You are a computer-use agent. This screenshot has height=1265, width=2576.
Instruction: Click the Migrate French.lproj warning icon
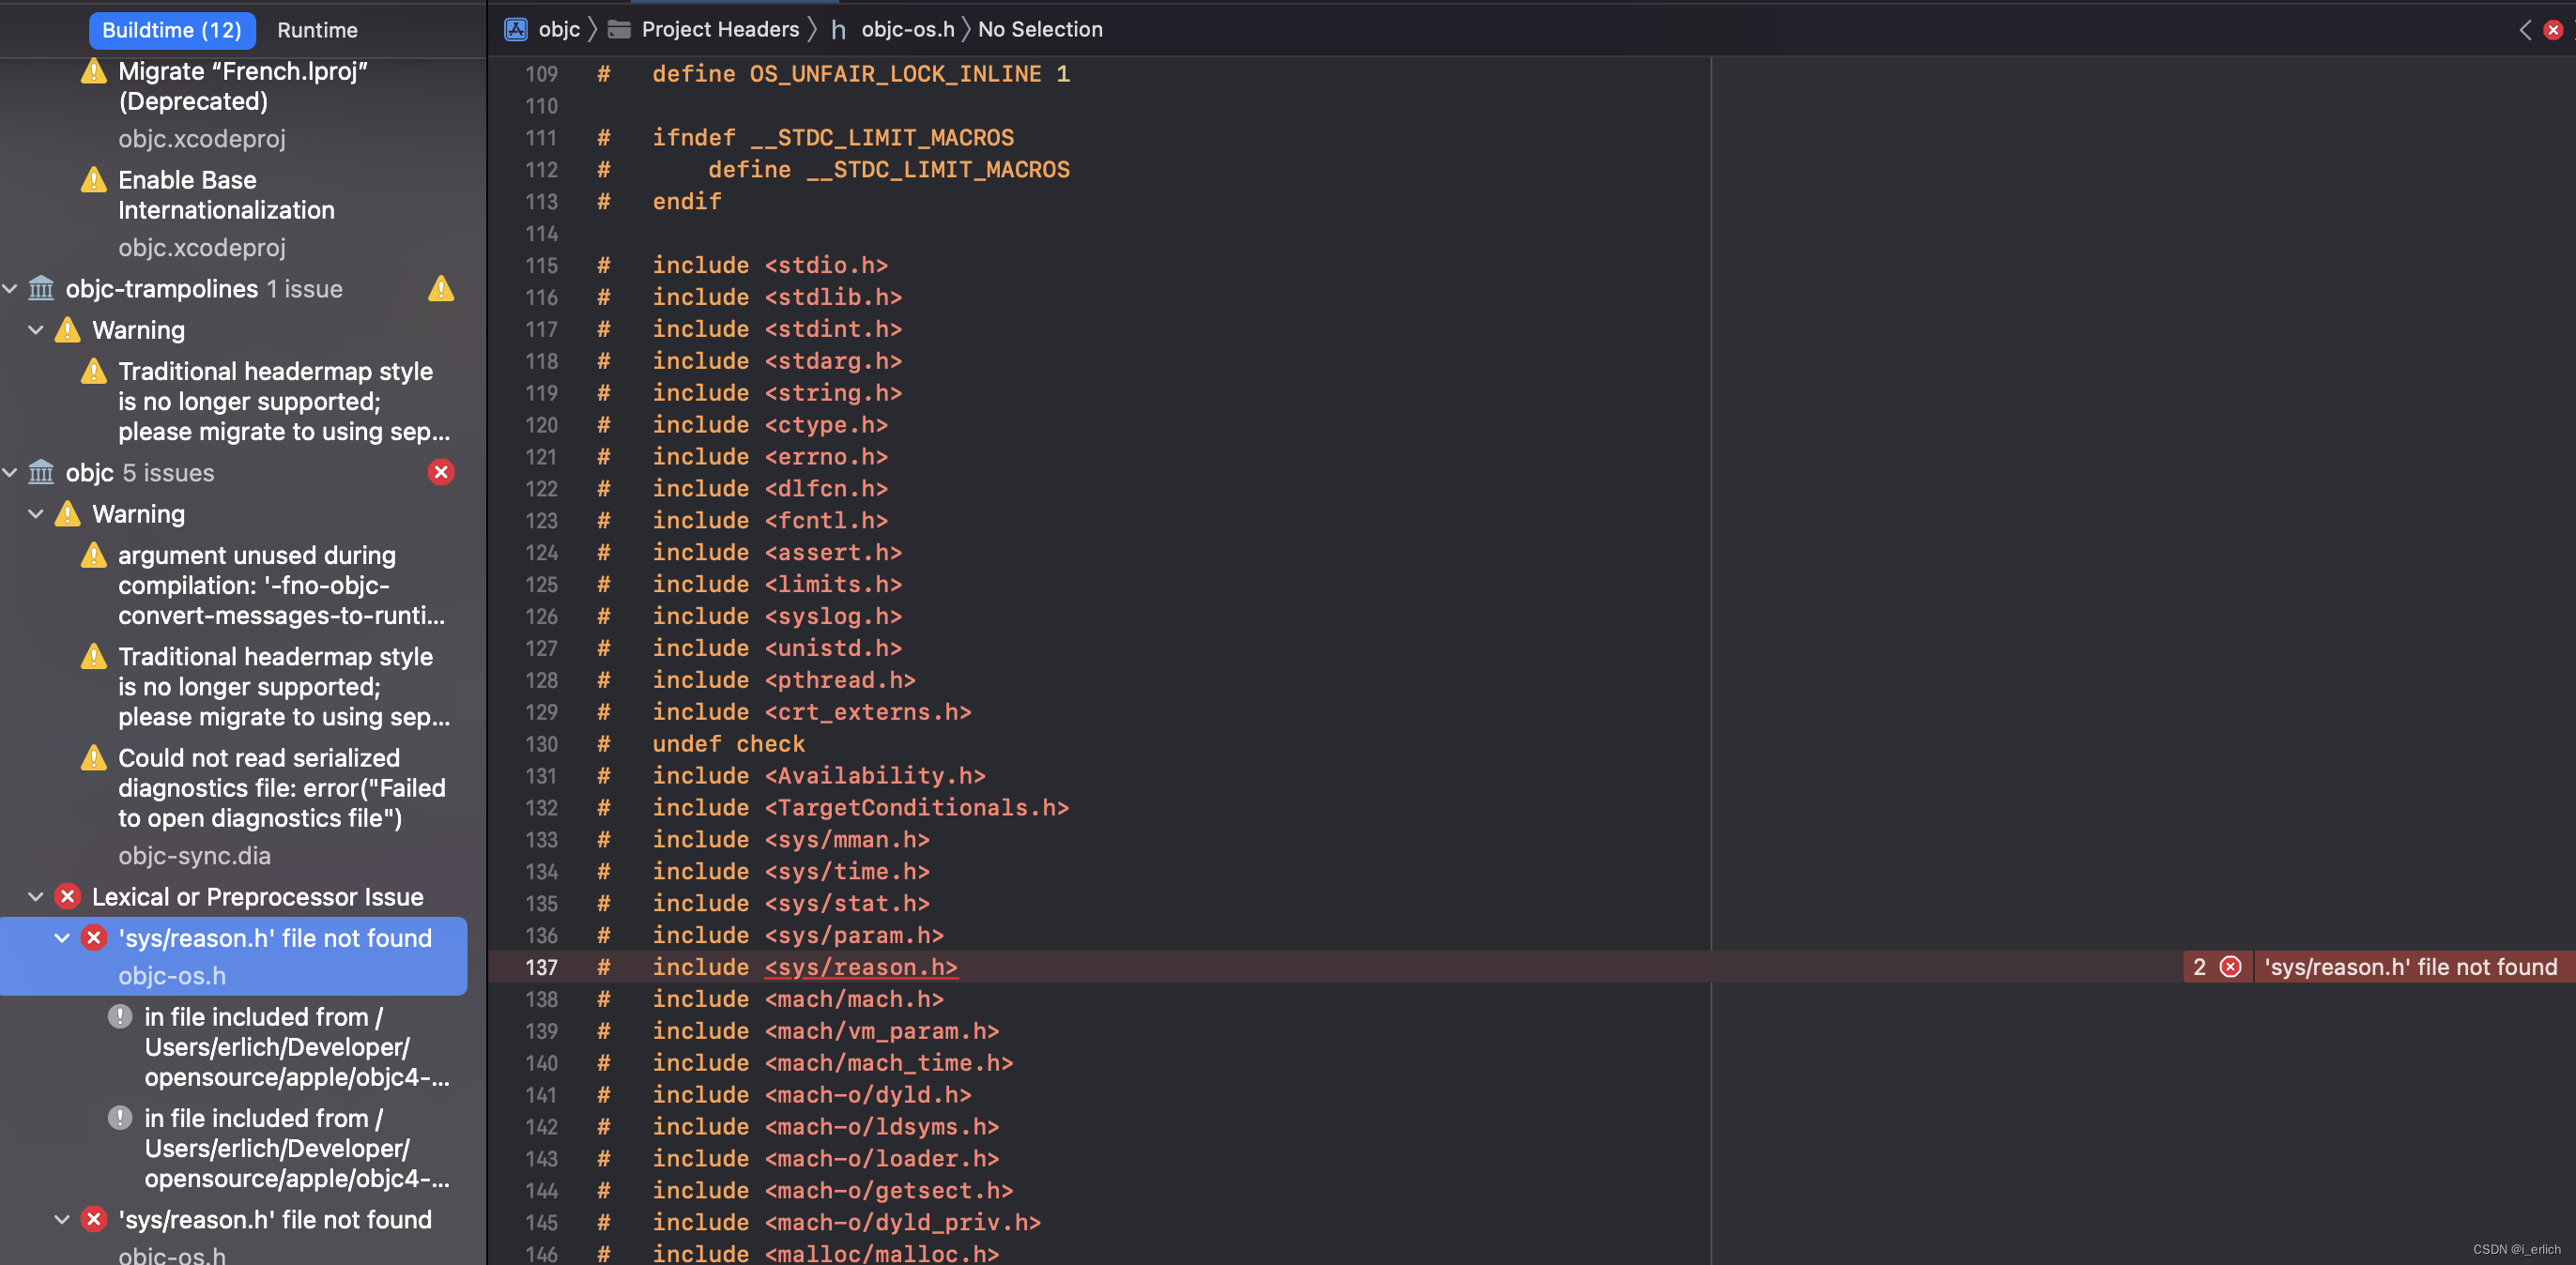click(x=93, y=71)
